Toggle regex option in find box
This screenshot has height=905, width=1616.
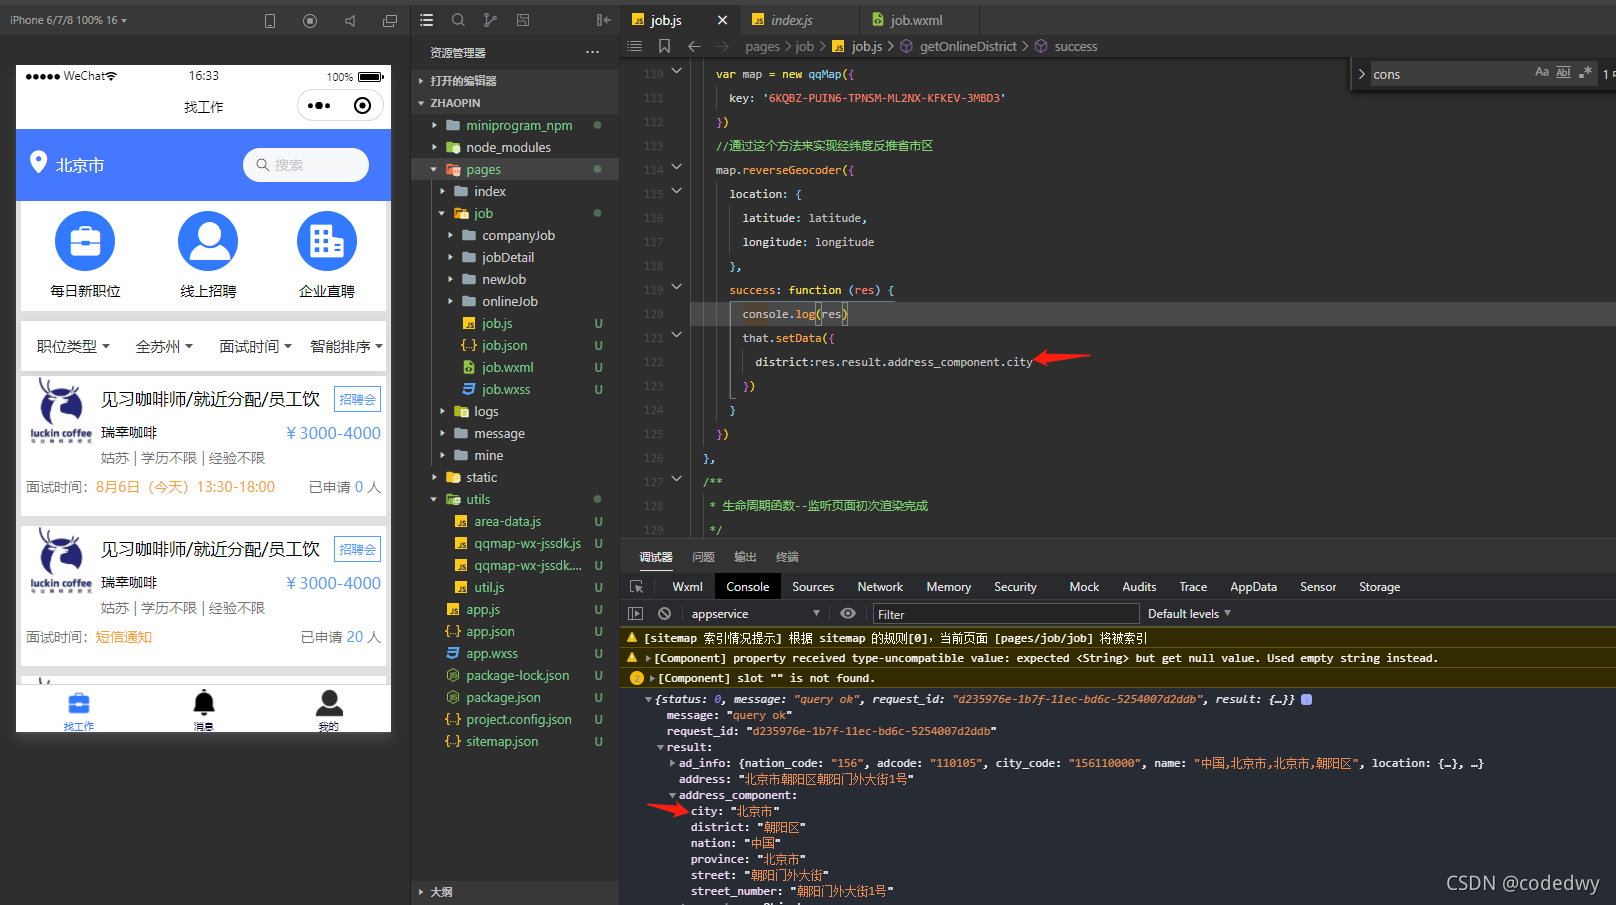point(1585,72)
